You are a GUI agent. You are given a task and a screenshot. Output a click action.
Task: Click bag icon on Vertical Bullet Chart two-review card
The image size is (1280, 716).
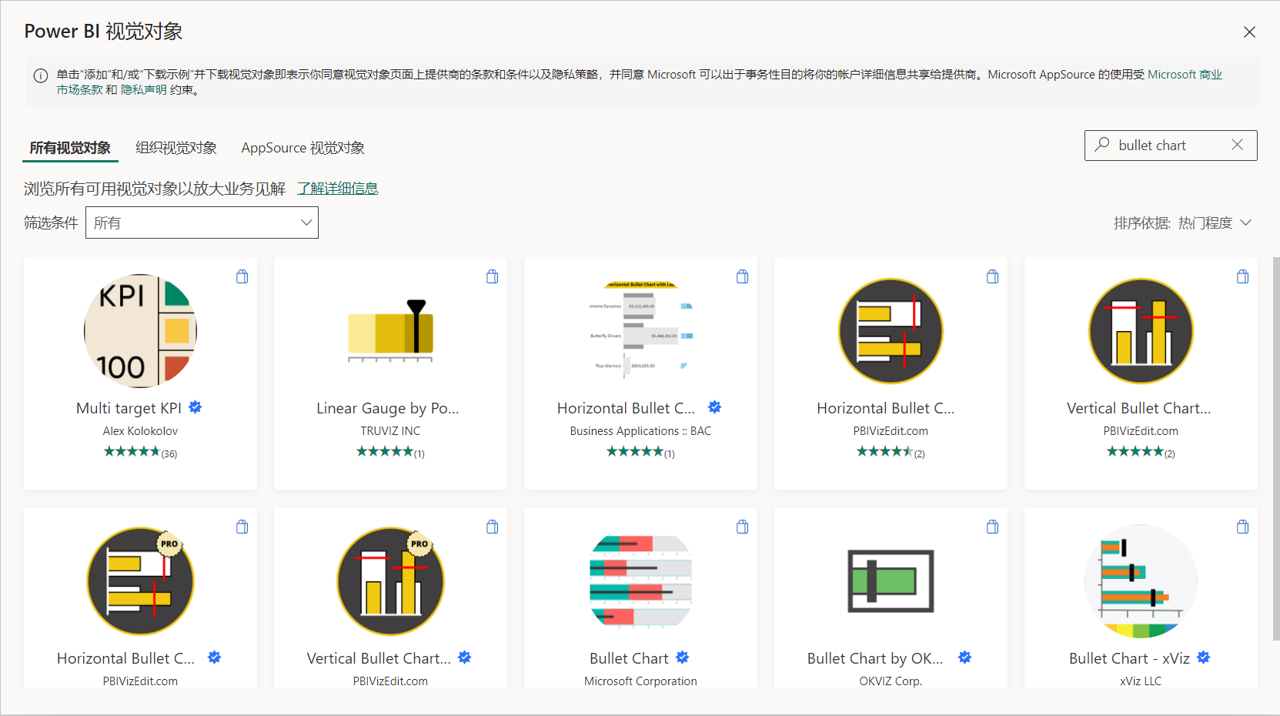point(1243,276)
